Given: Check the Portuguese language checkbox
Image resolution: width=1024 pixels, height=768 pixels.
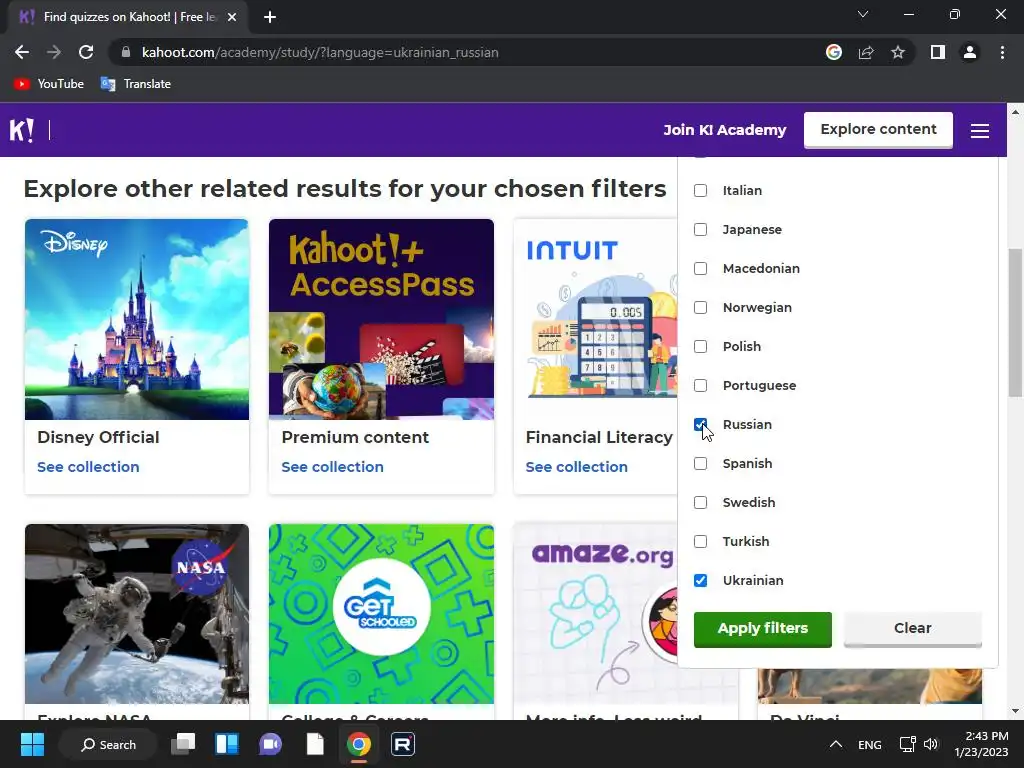Looking at the screenshot, I should (x=700, y=385).
